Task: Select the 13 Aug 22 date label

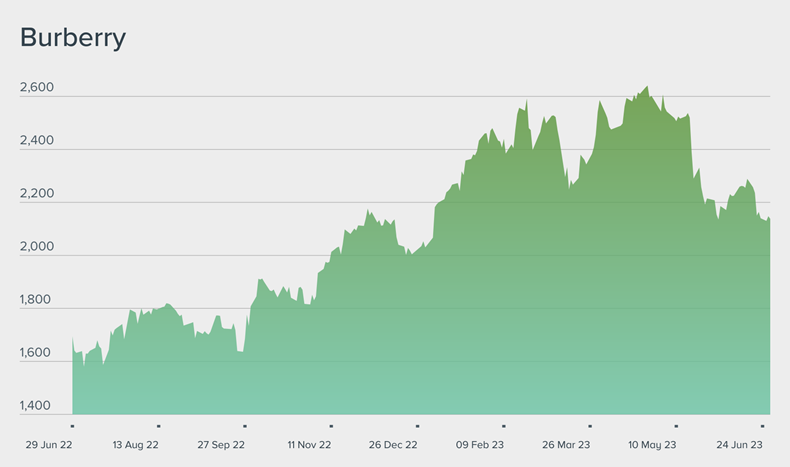Action: coord(136,444)
